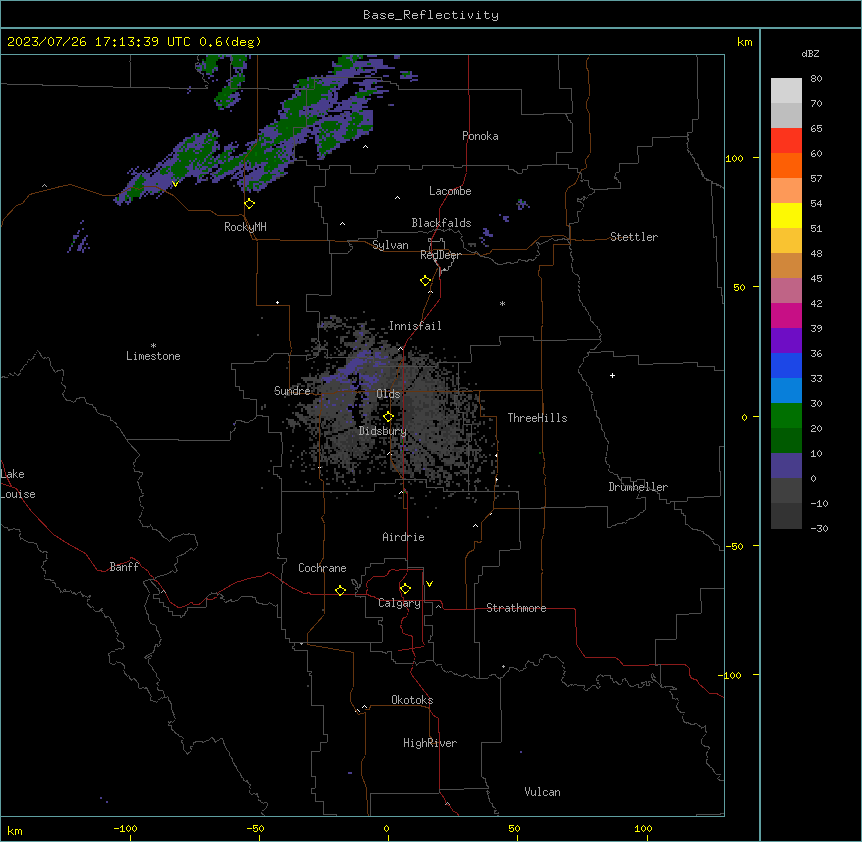
Task: Click the yellow diamond marker above Calgary label
Action: (x=405, y=589)
